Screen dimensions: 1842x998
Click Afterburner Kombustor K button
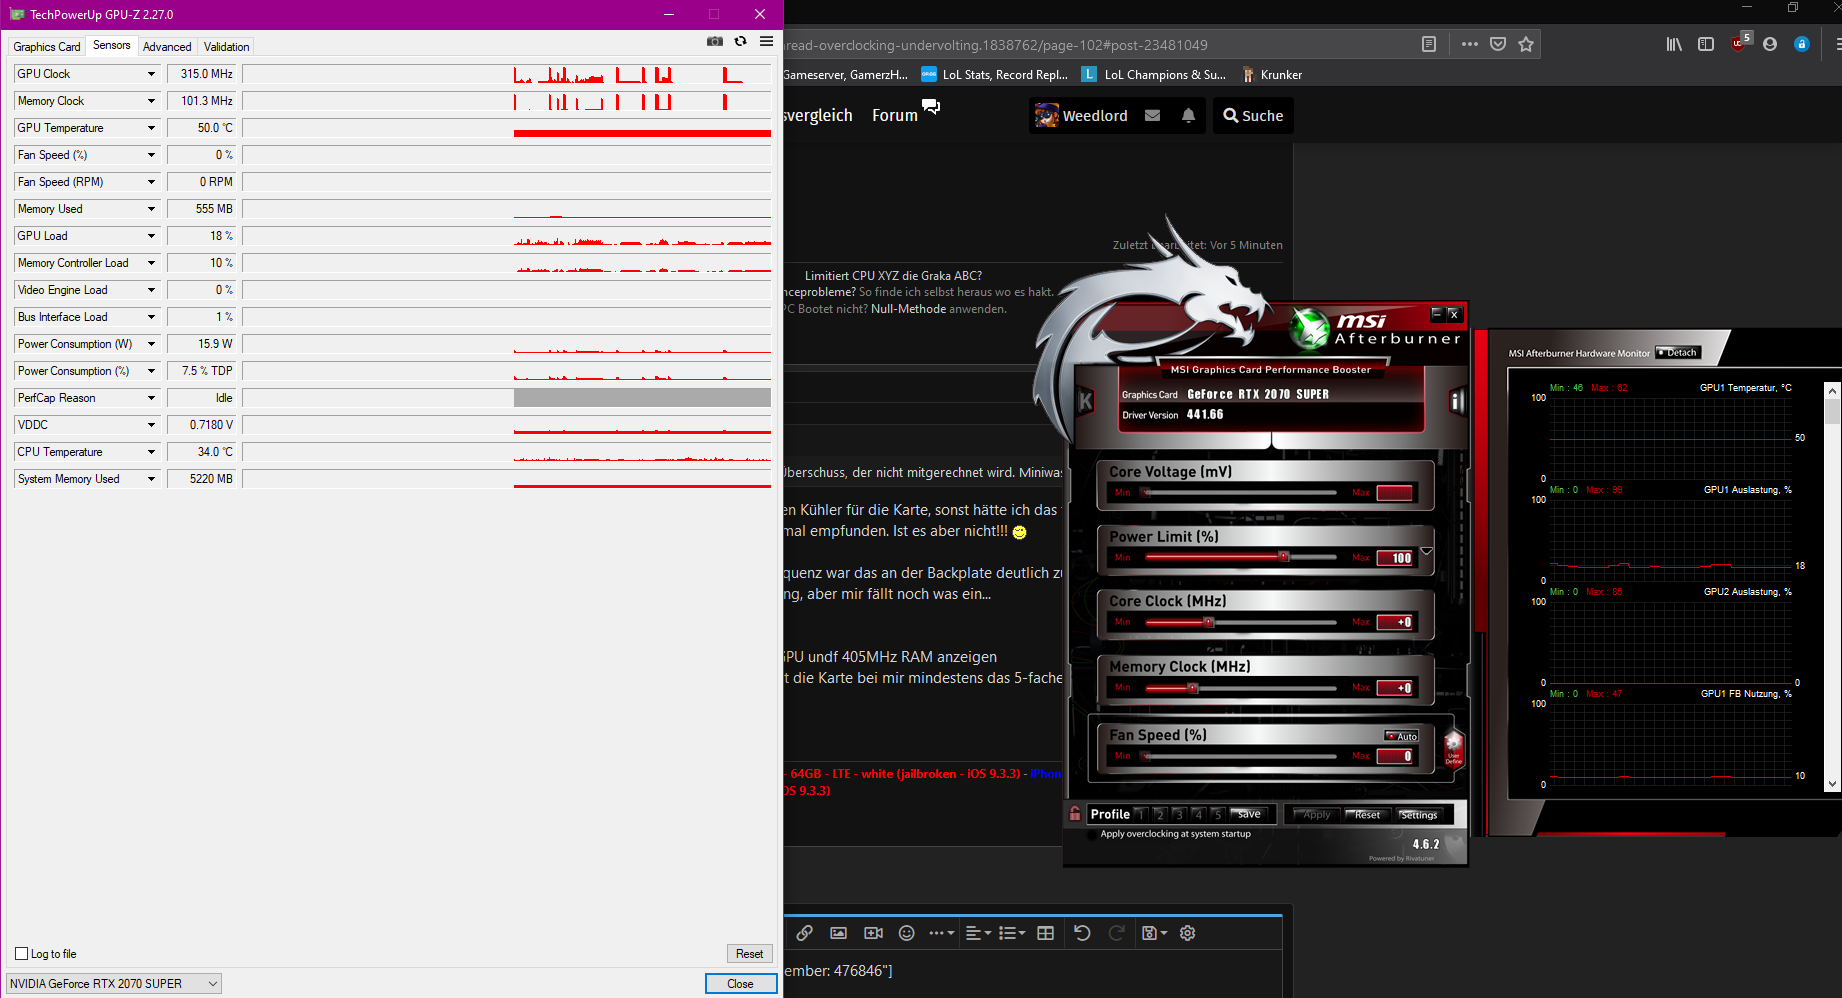pos(1085,402)
